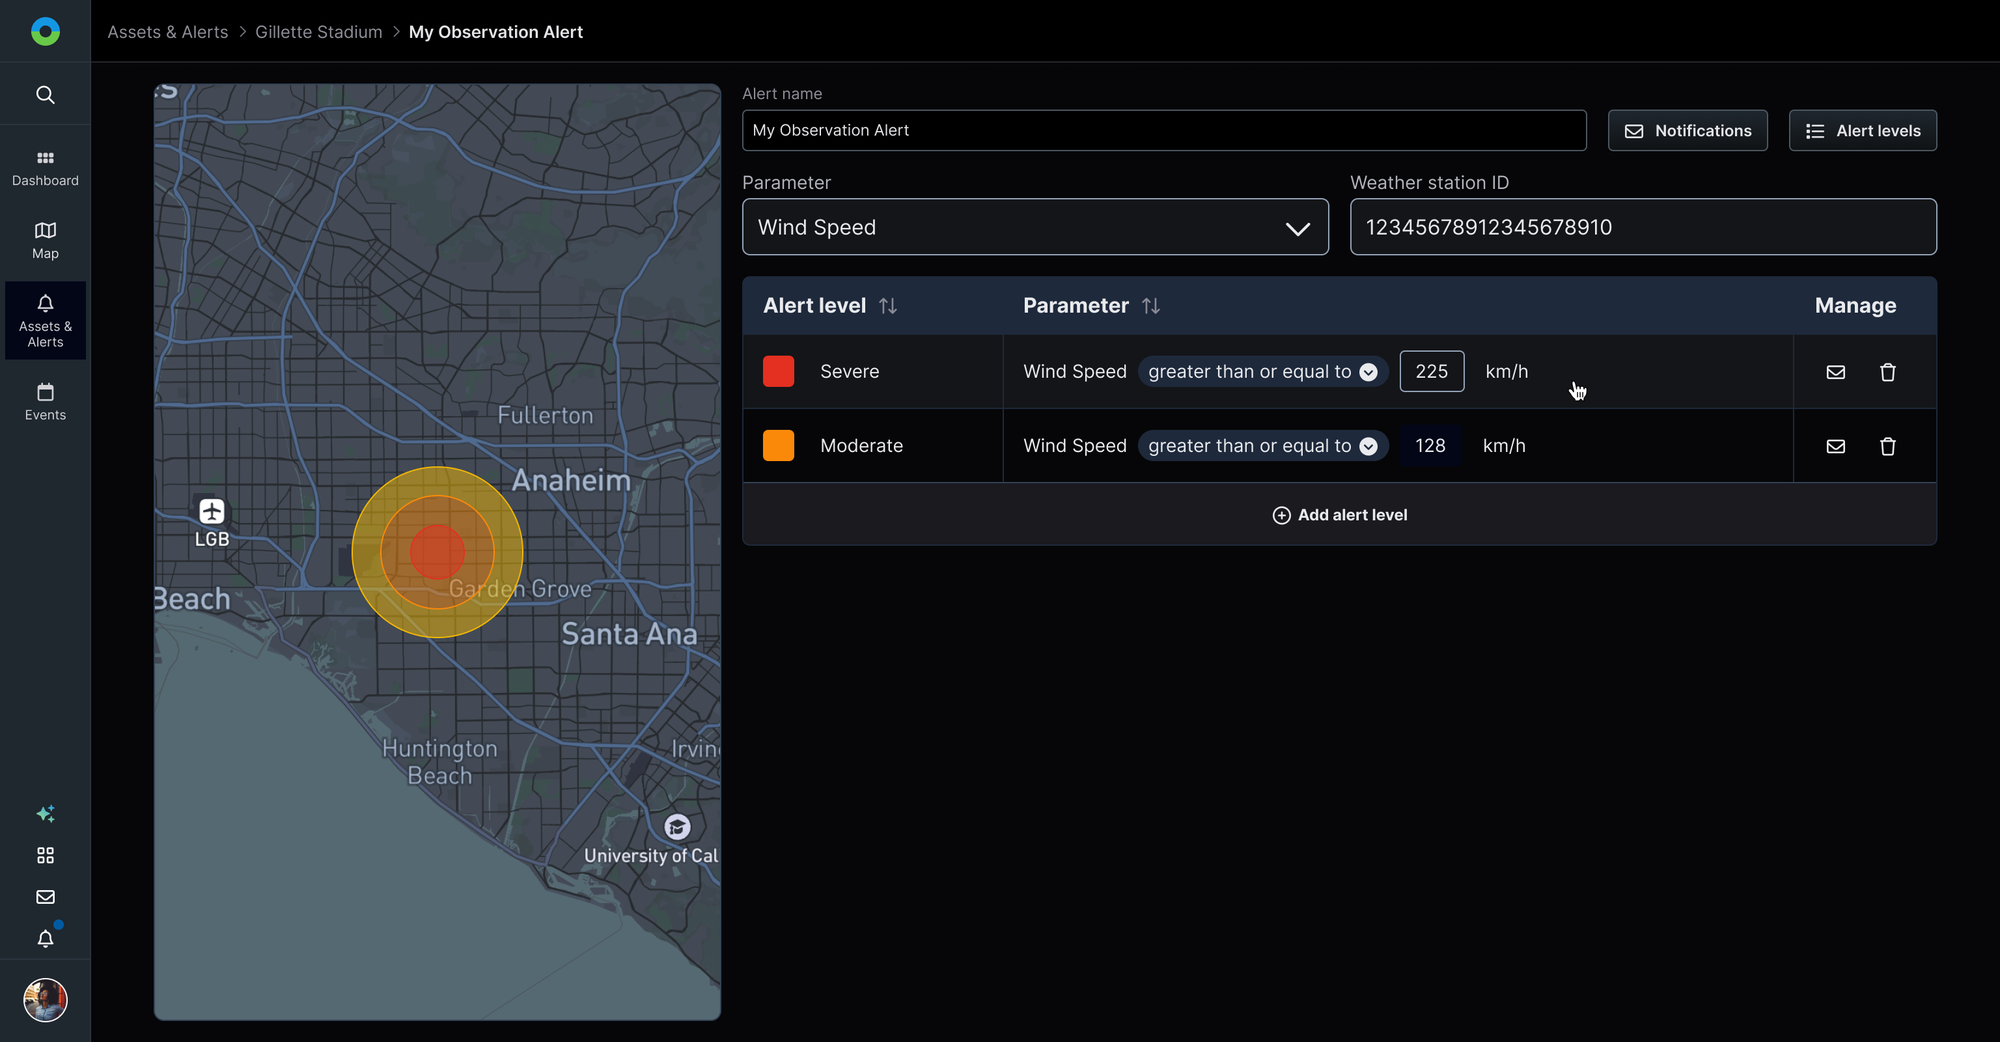Sort the table by Parameter column
The width and height of the screenshot is (2000, 1042).
[1151, 306]
